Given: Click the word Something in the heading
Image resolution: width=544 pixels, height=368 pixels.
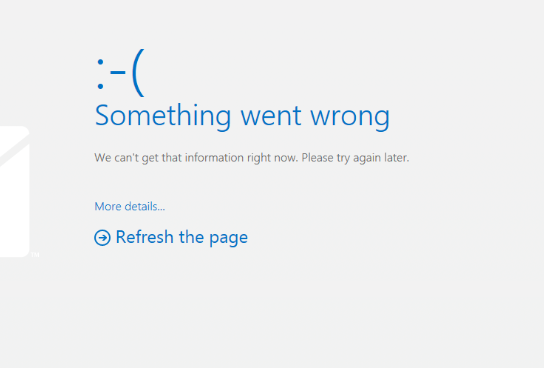Looking at the screenshot, I should click(163, 117).
